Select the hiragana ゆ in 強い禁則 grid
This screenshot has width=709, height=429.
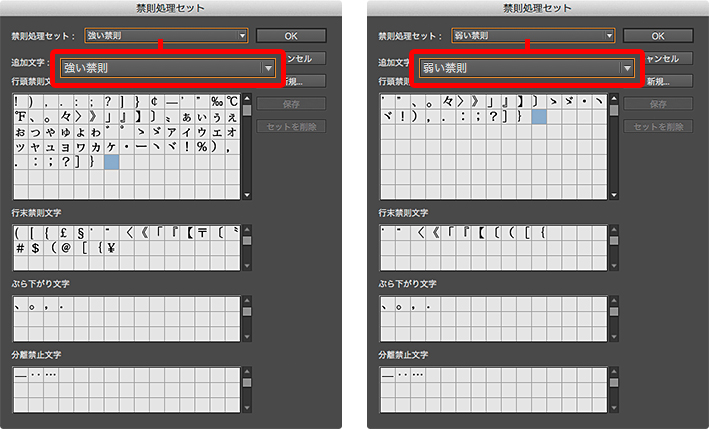pyautogui.click(x=66, y=132)
